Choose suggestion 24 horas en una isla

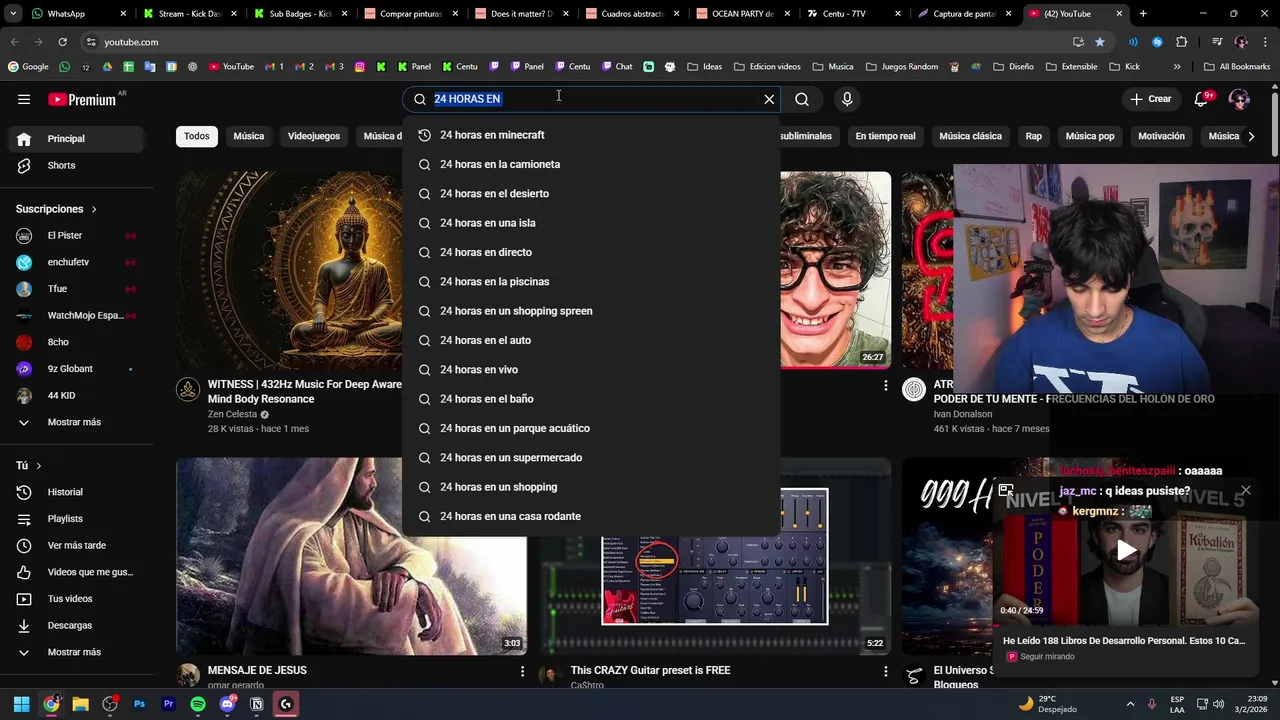[591, 223]
